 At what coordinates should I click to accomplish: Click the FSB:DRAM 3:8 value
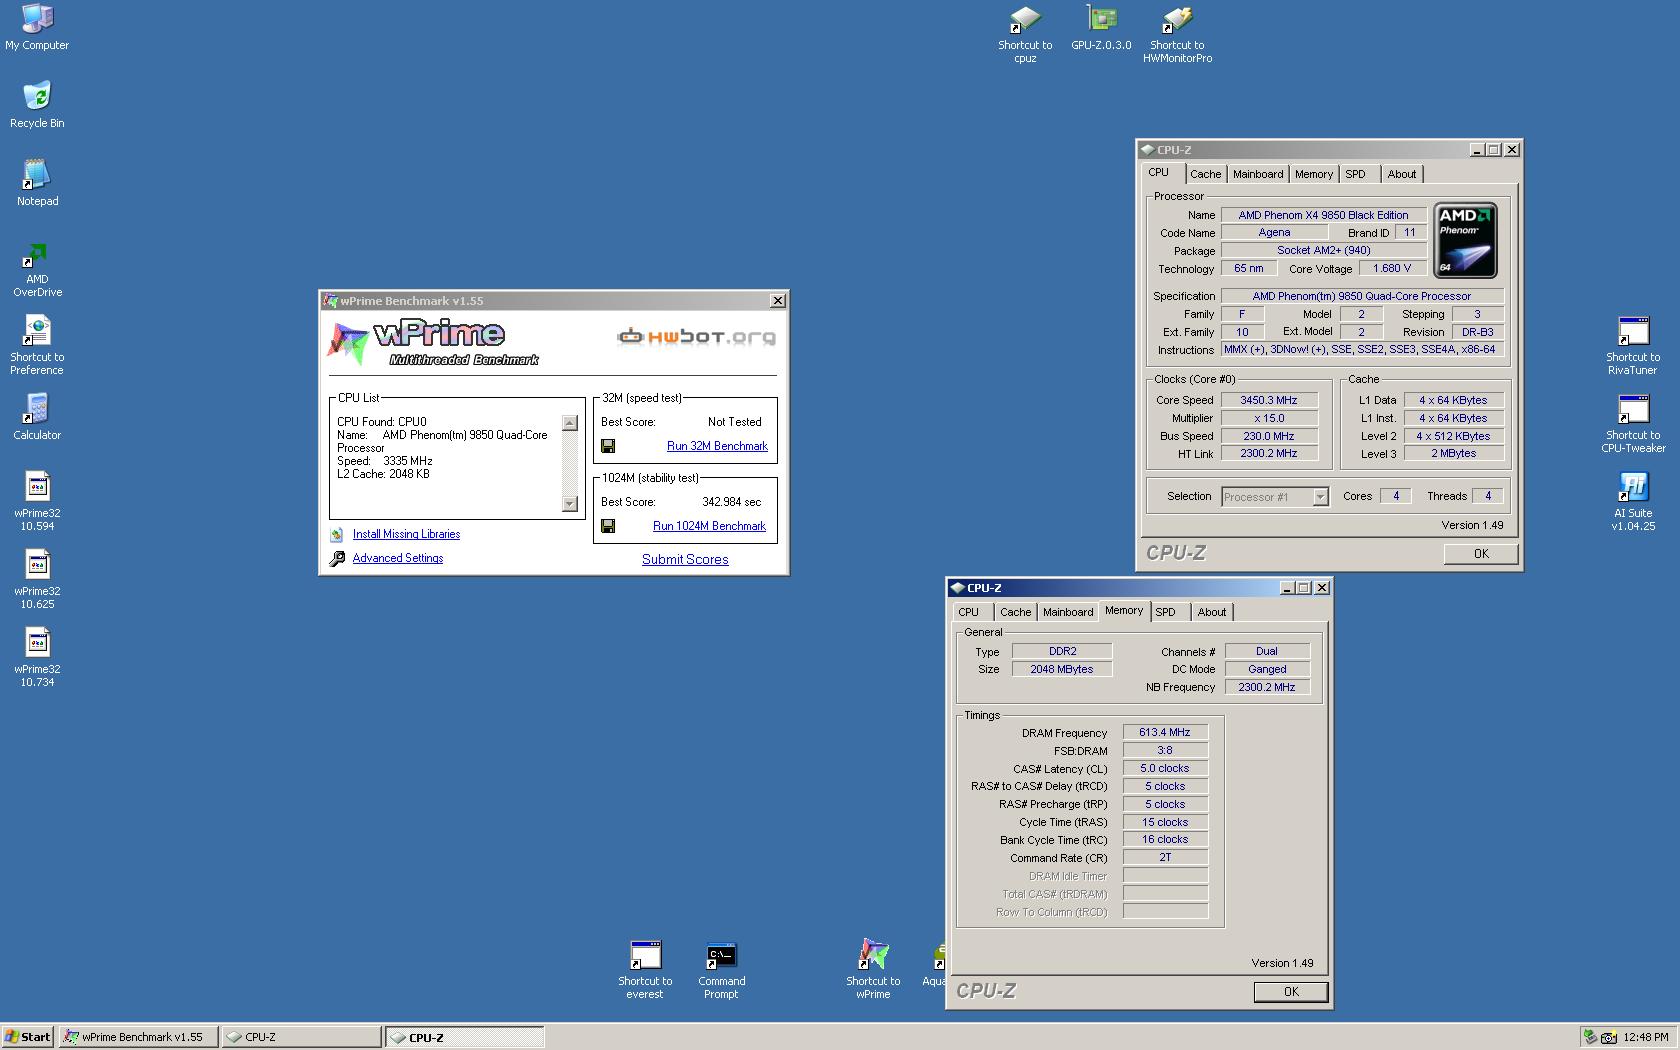coord(1165,751)
